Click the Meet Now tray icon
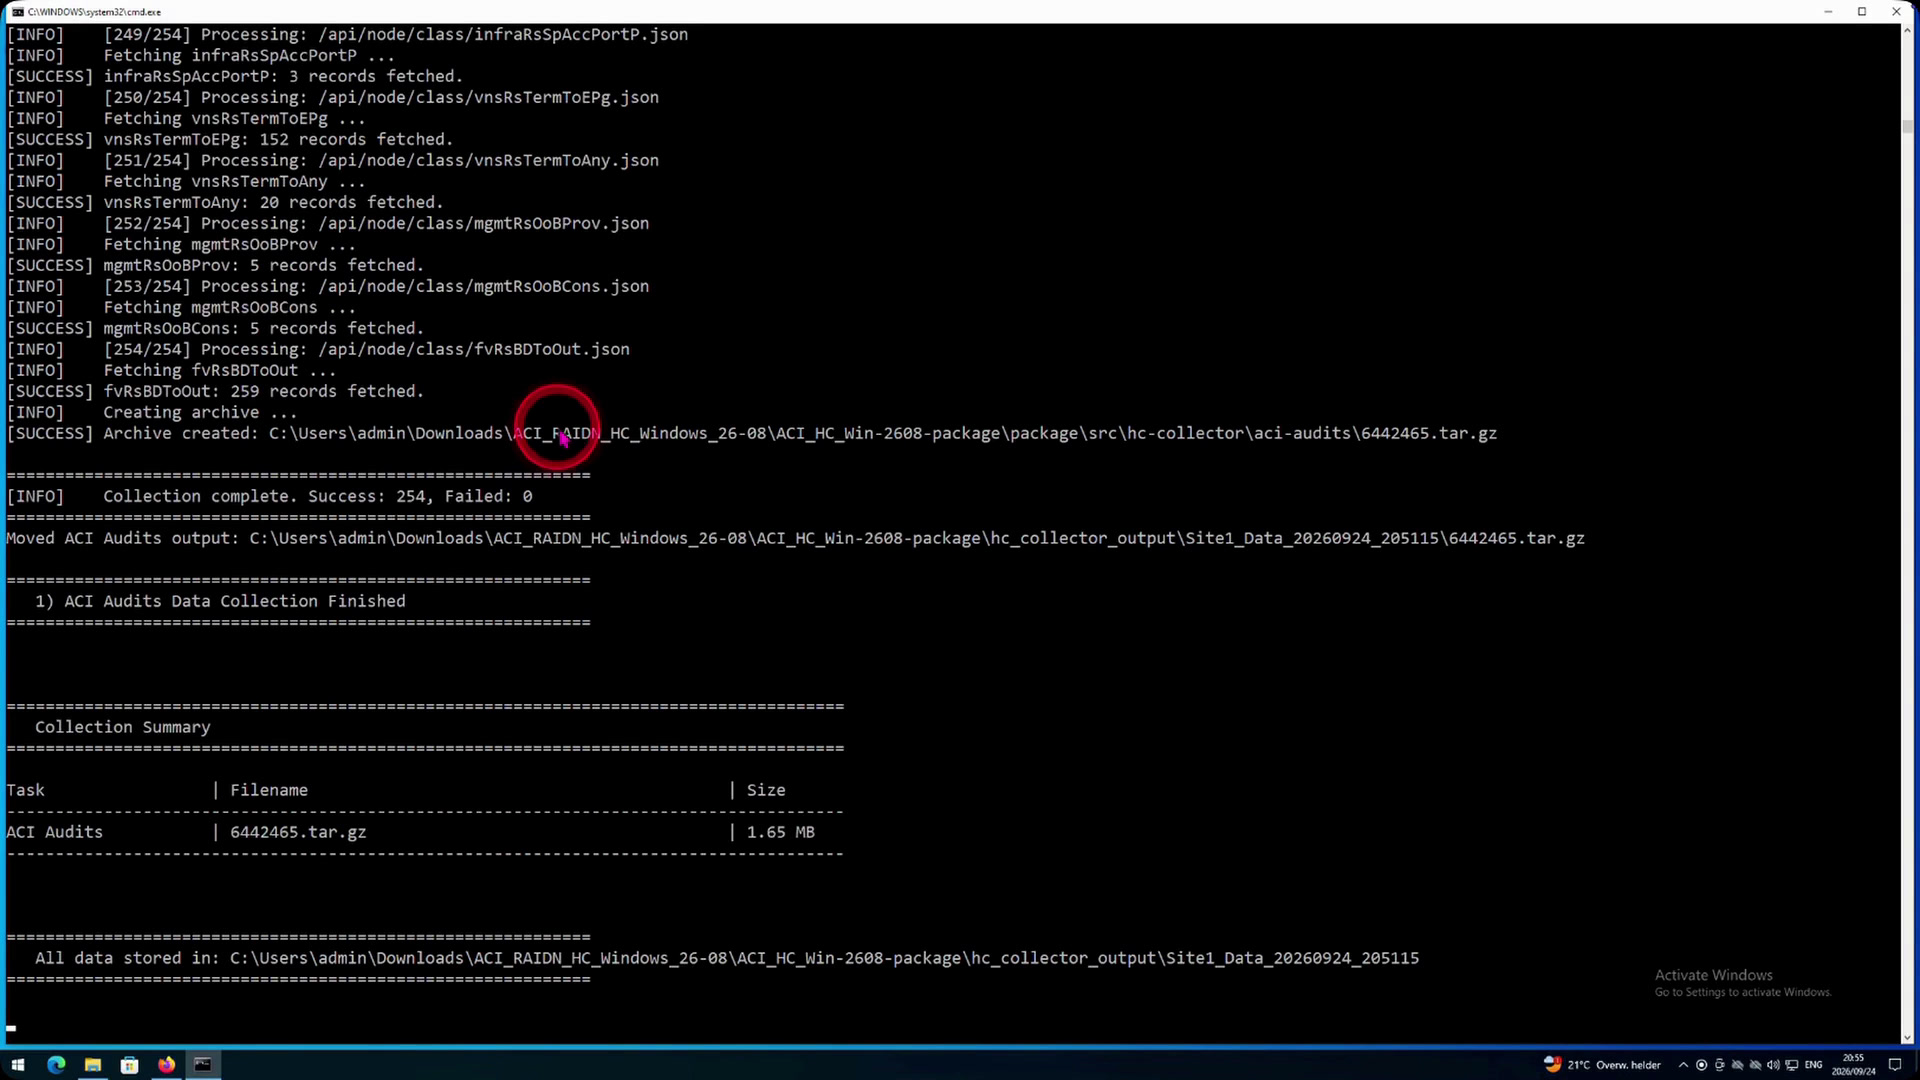The width and height of the screenshot is (1920, 1080). pos(1719,1065)
